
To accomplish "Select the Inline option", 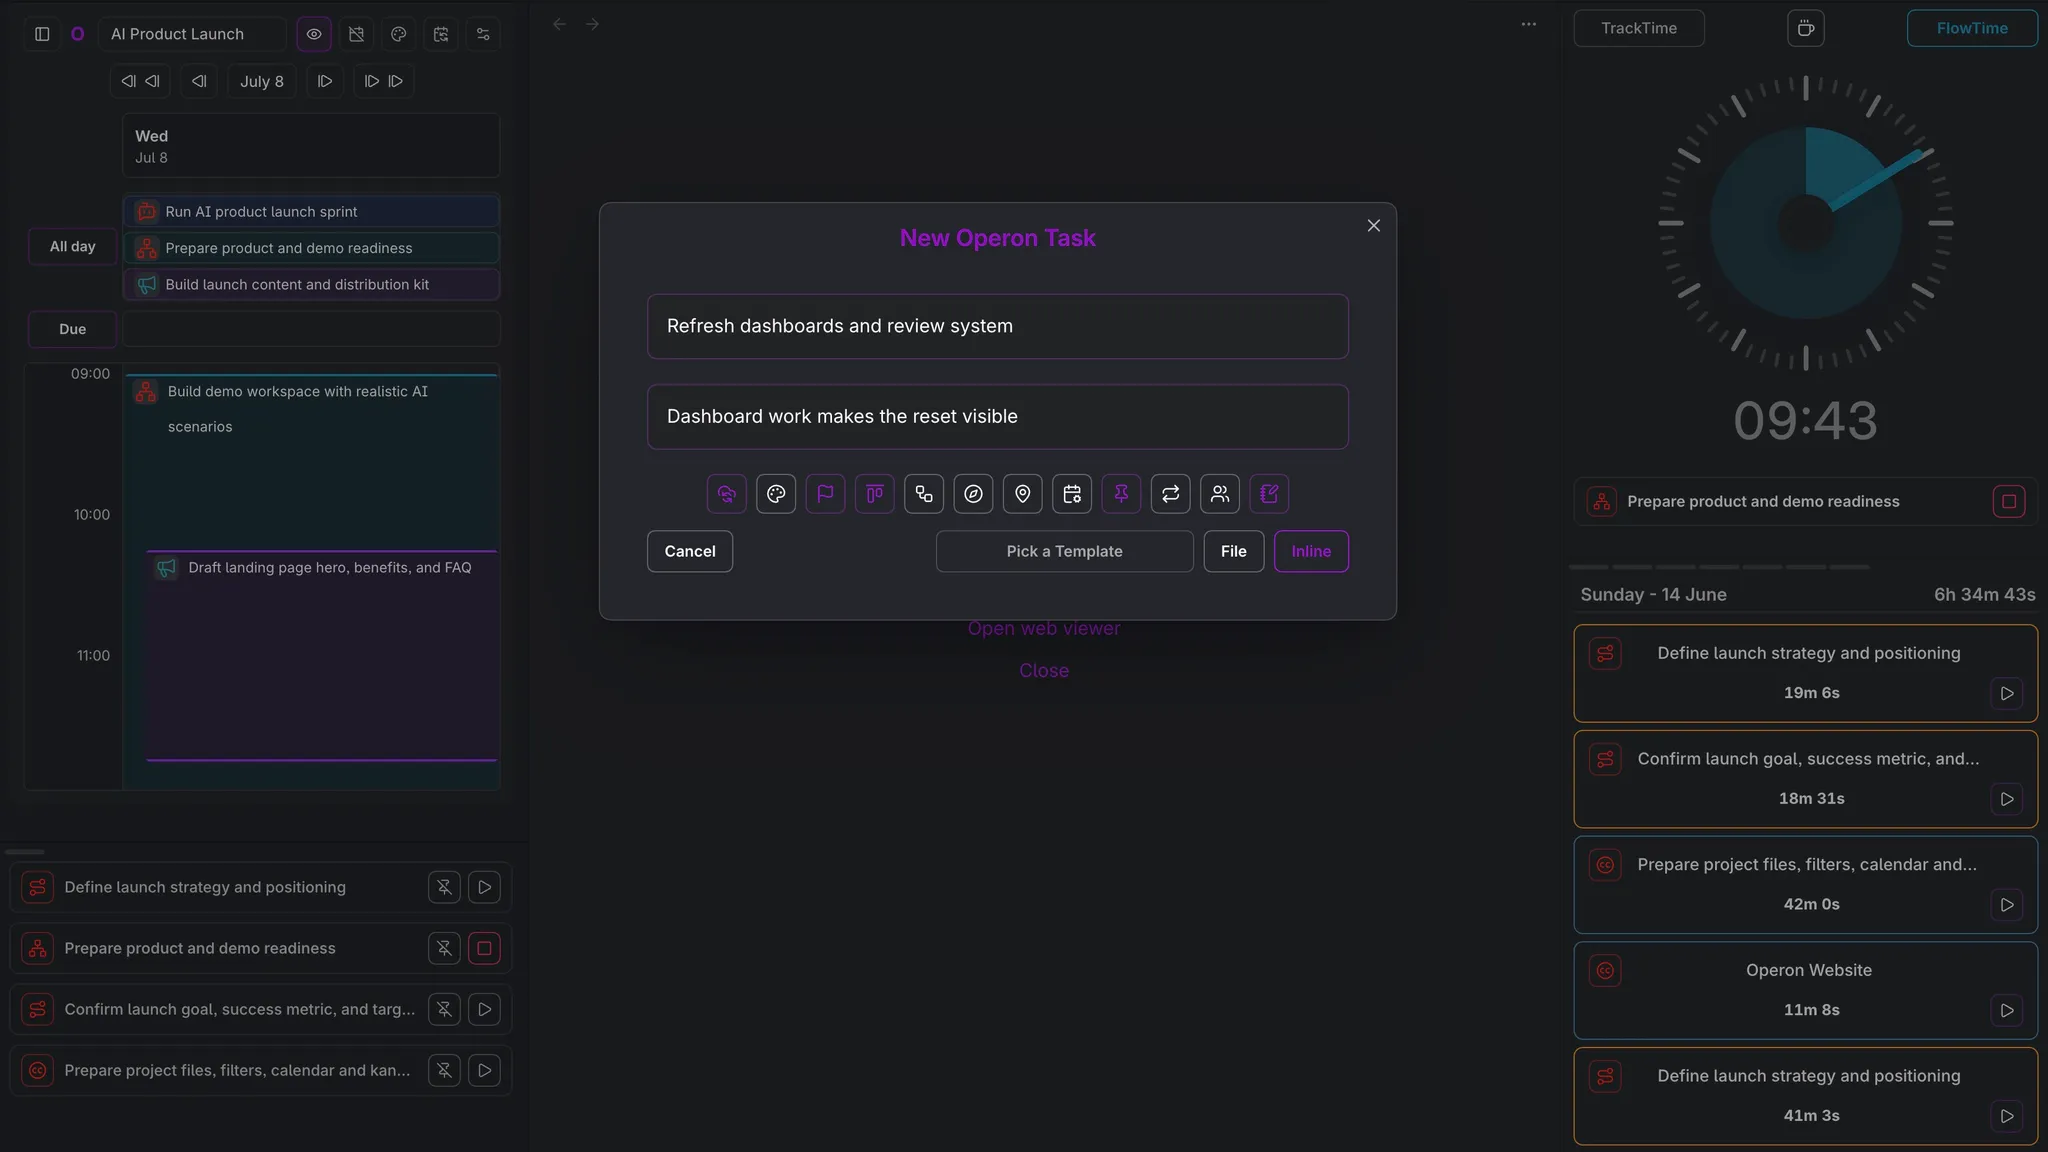I will [x=1311, y=551].
